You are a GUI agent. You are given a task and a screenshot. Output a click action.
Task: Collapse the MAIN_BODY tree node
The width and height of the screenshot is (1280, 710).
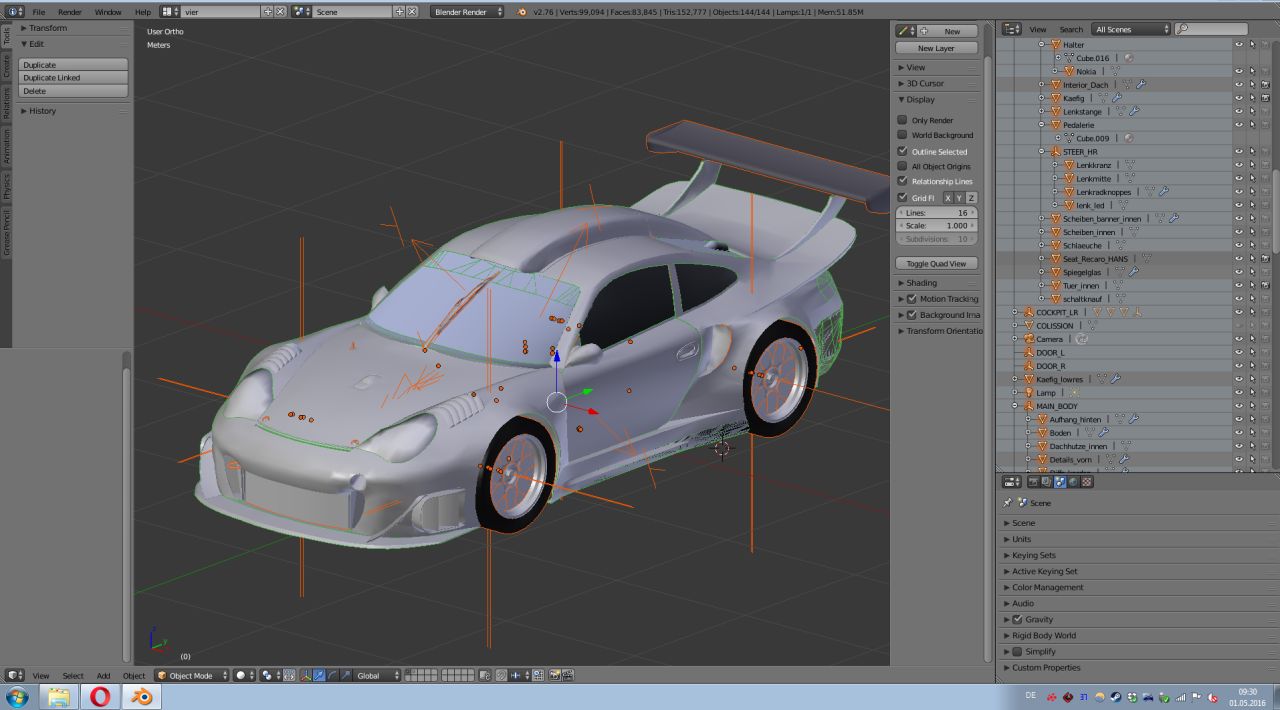click(x=1015, y=406)
